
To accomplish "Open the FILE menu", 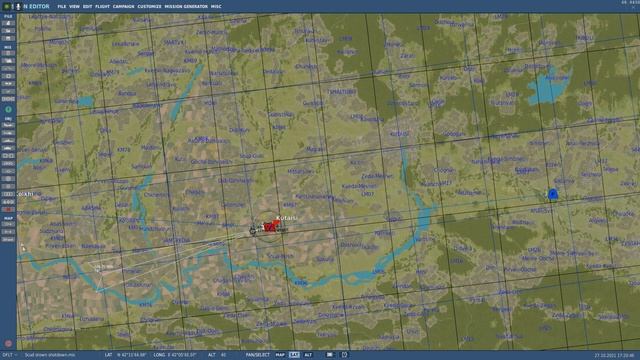I will (x=62, y=7).
